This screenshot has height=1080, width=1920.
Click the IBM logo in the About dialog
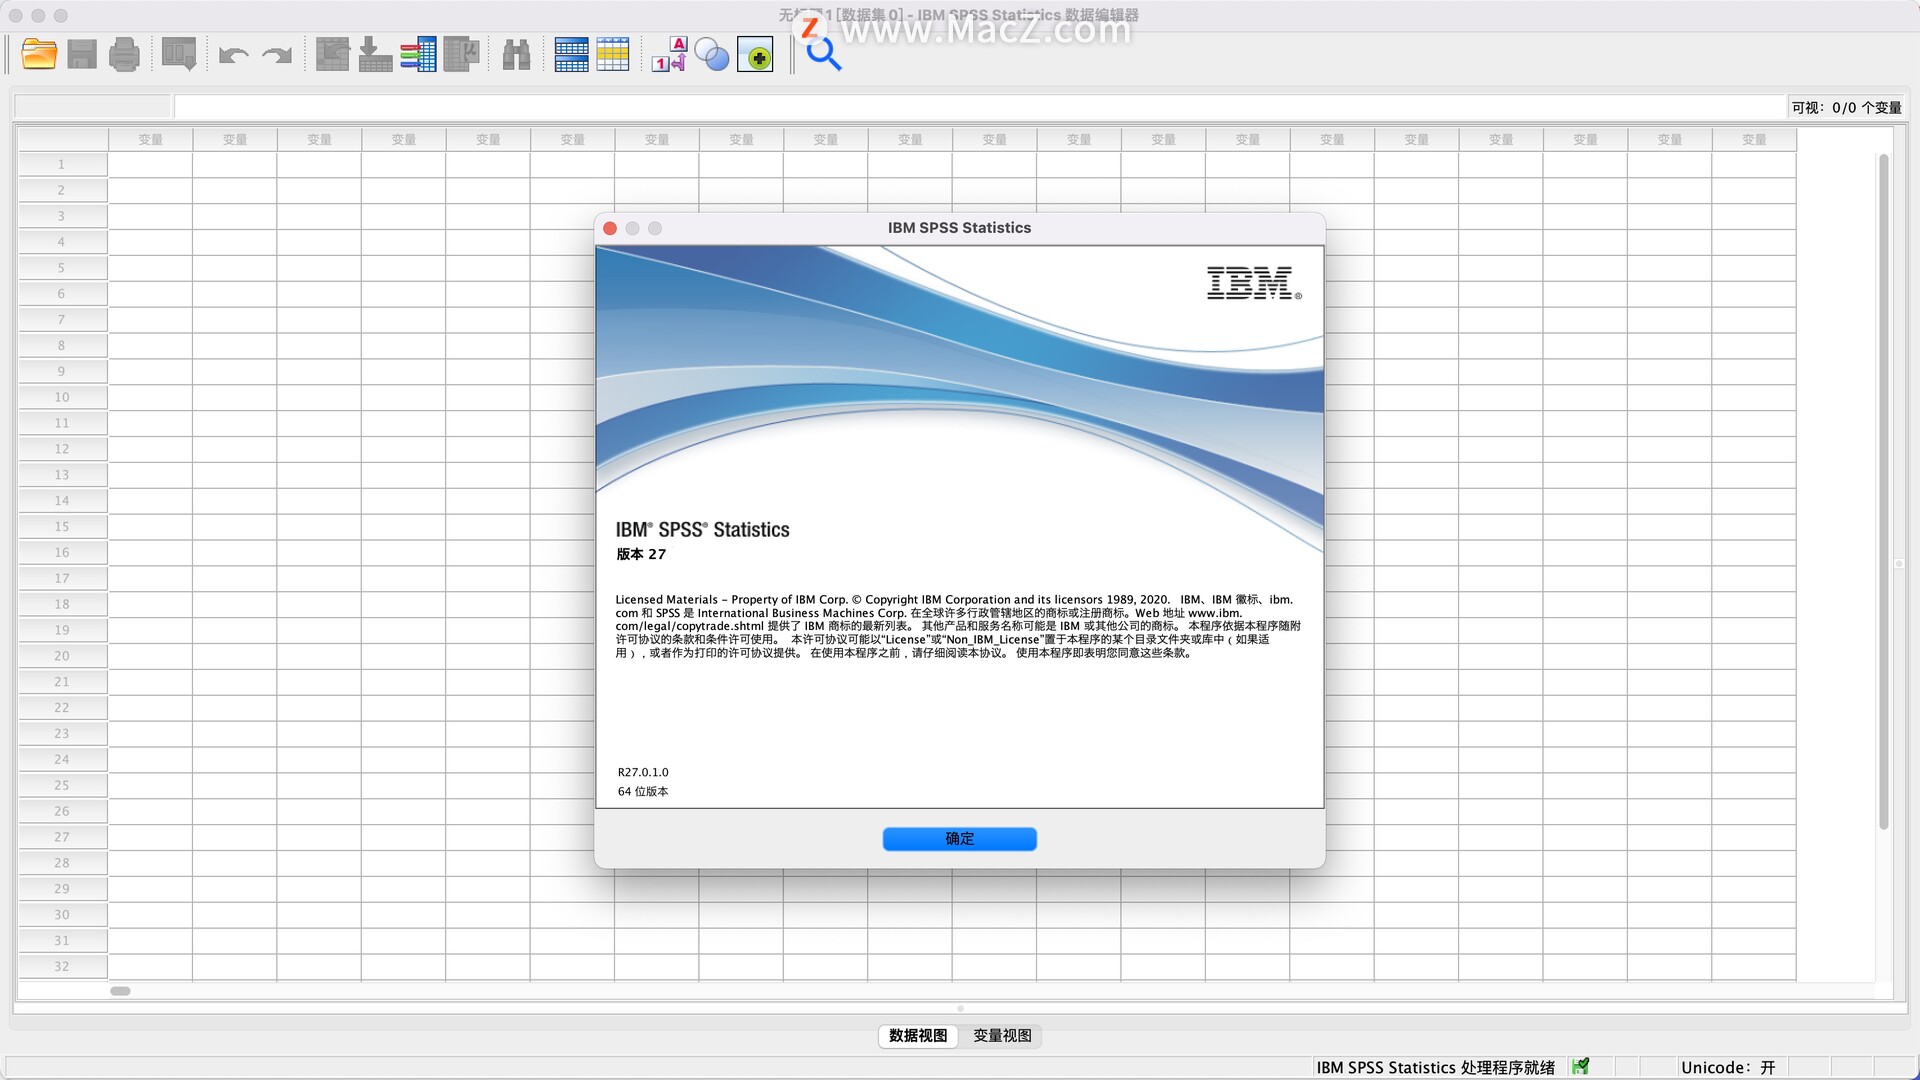coord(1254,283)
